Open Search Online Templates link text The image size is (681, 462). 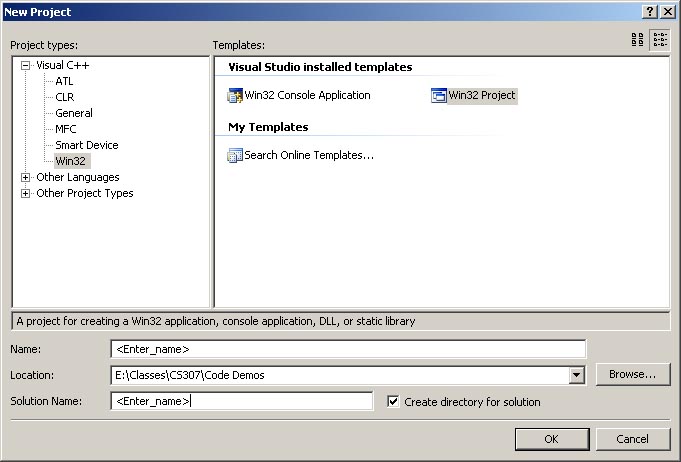[309, 155]
